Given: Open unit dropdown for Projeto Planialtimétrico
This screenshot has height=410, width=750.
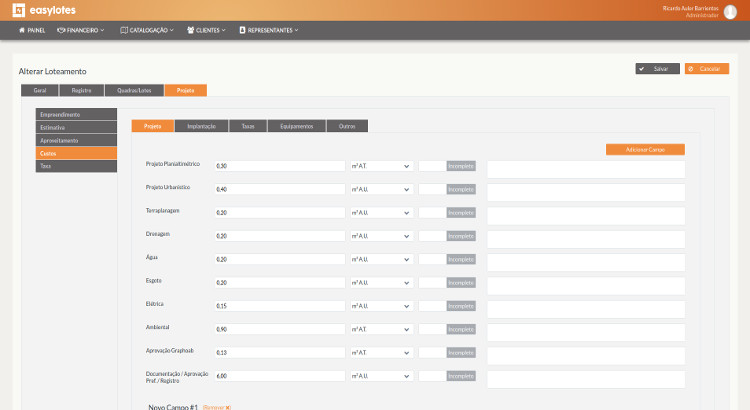Looking at the screenshot, I should (381, 166).
